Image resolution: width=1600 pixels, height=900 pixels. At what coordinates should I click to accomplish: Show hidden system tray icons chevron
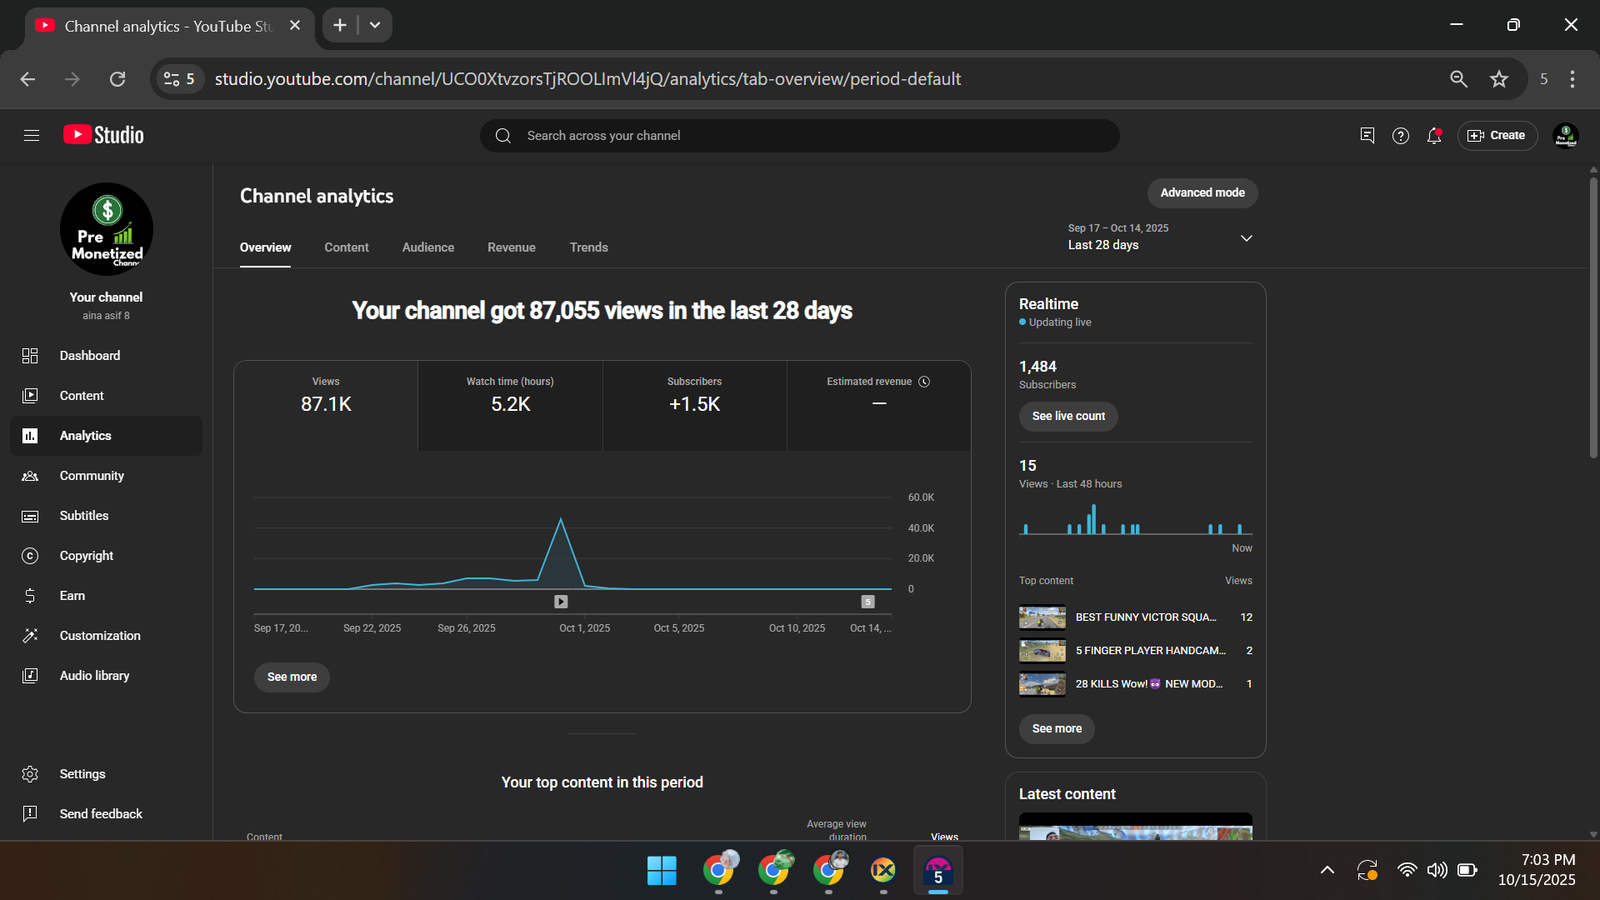(1327, 870)
